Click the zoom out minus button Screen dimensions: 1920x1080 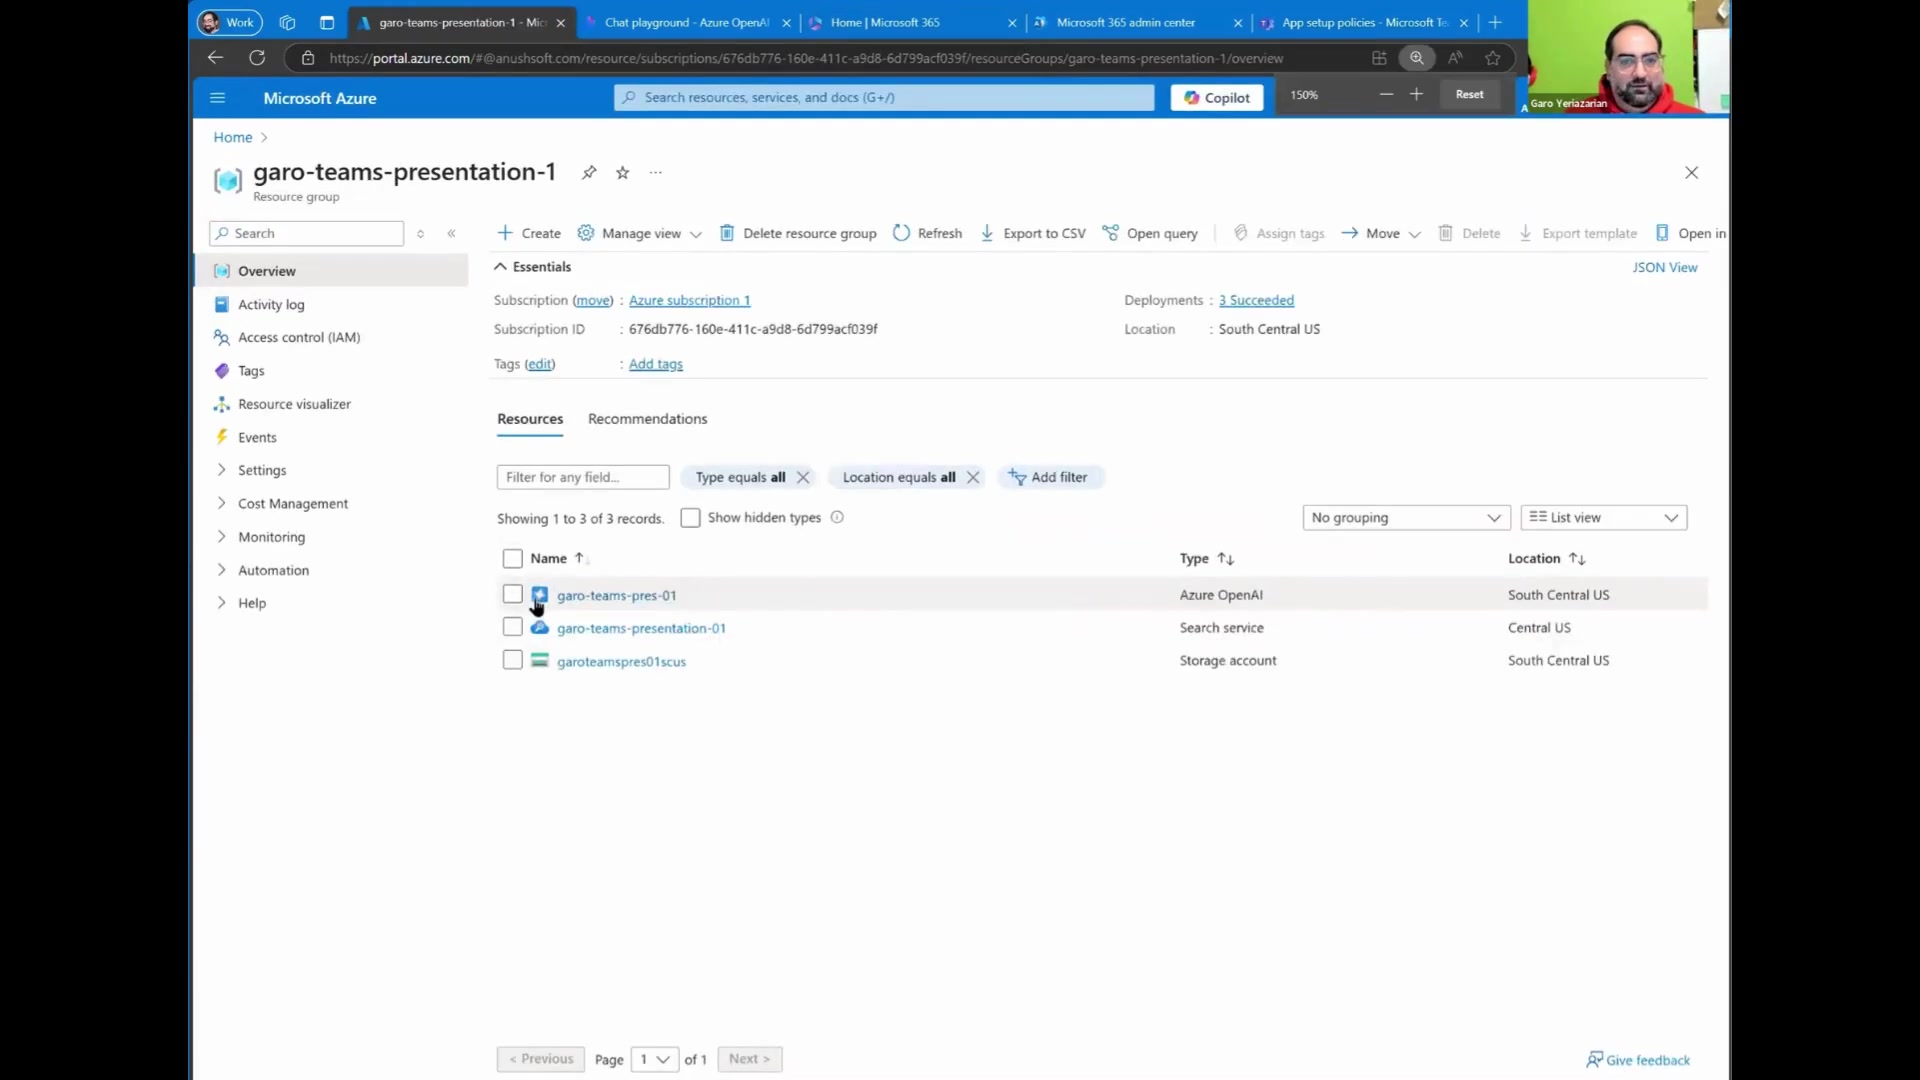1386,94
